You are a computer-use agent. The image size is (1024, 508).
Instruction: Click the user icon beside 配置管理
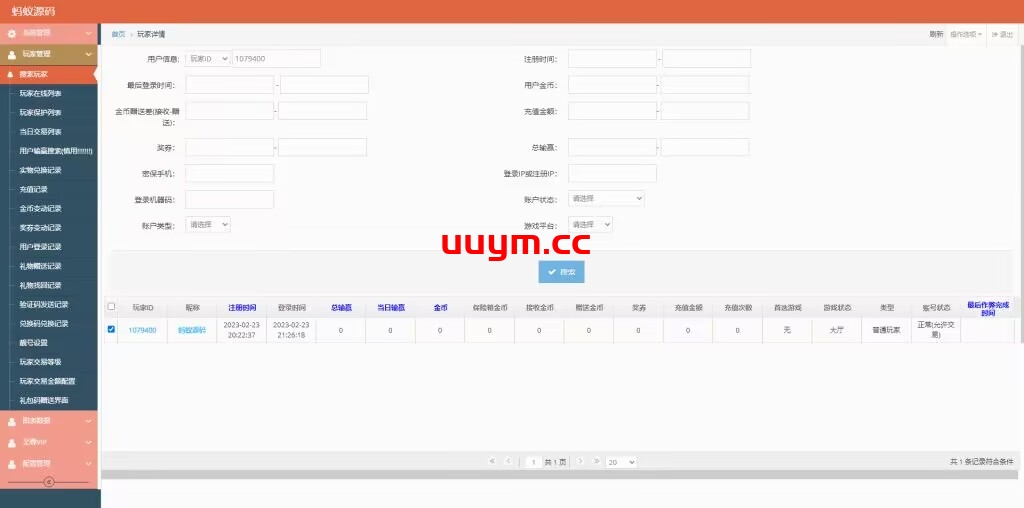tap(12, 463)
